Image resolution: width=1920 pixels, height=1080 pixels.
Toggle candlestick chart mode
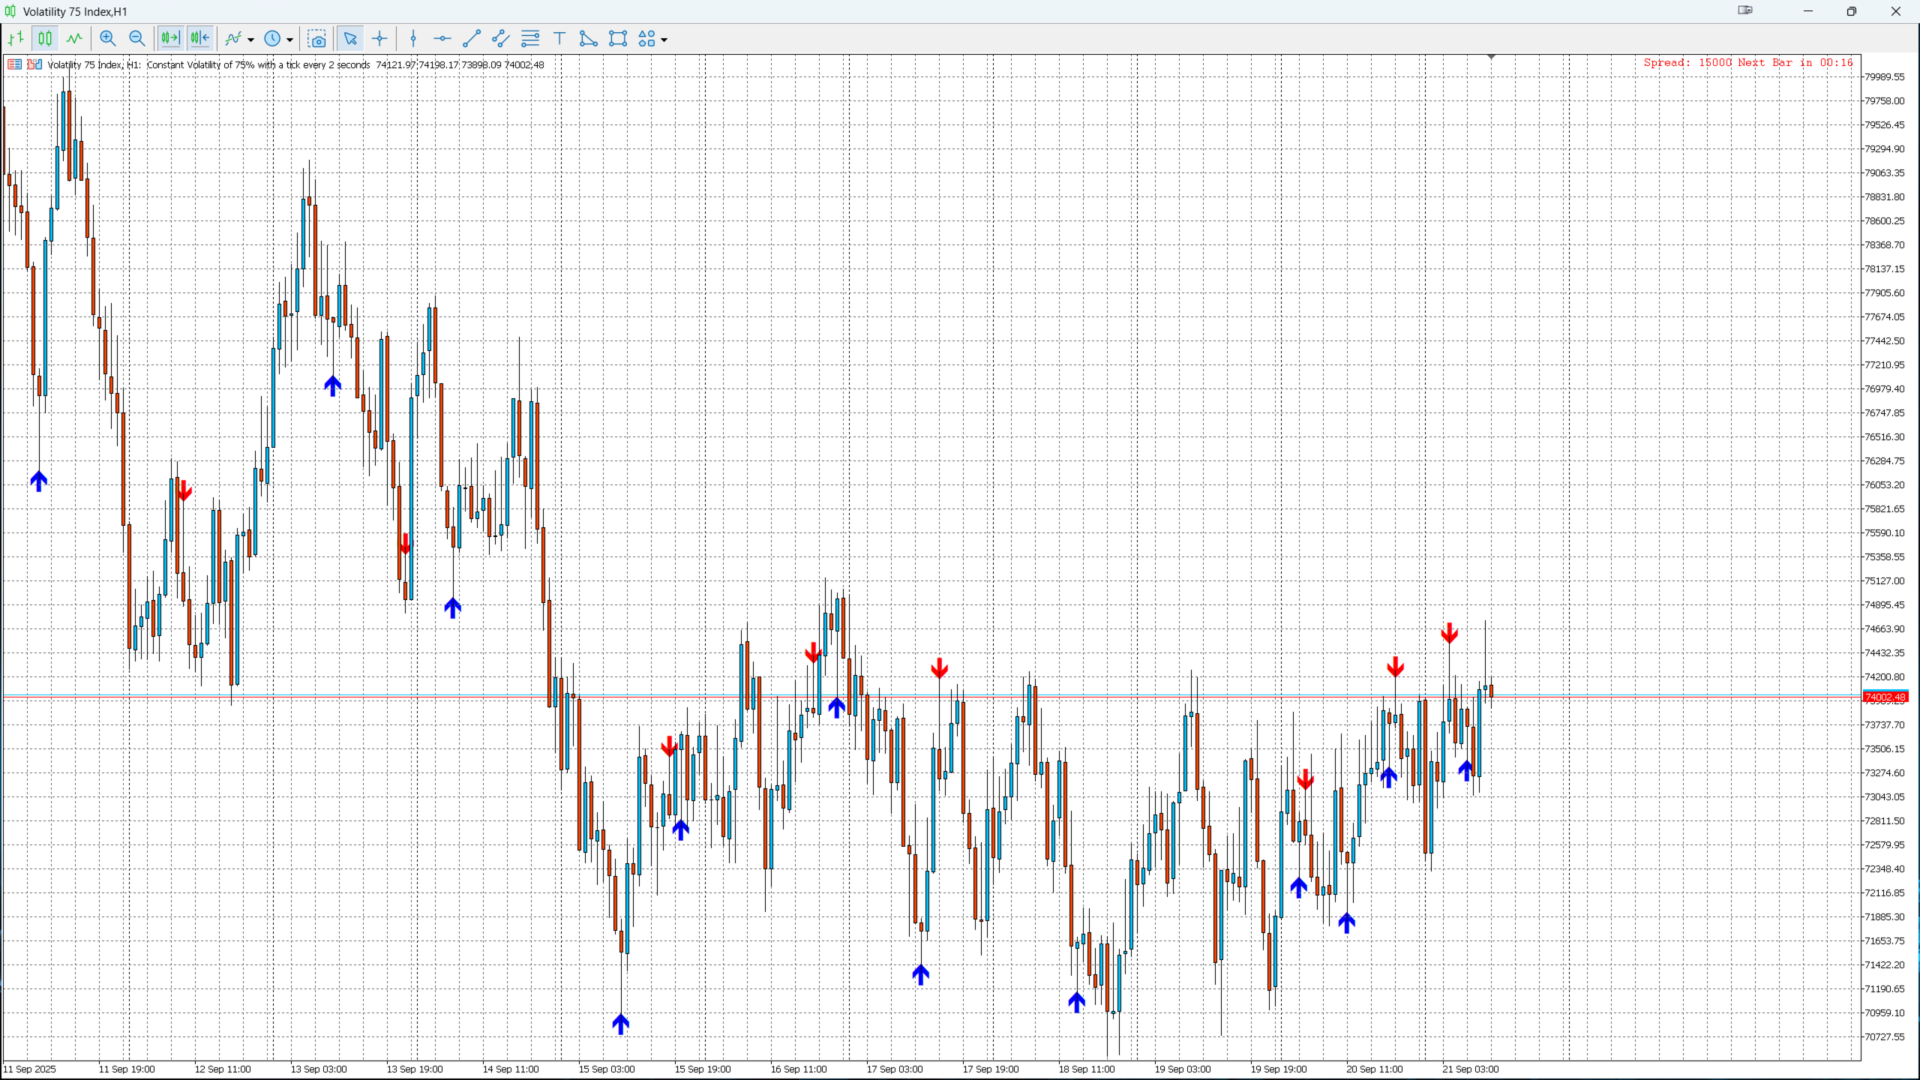click(x=45, y=39)
